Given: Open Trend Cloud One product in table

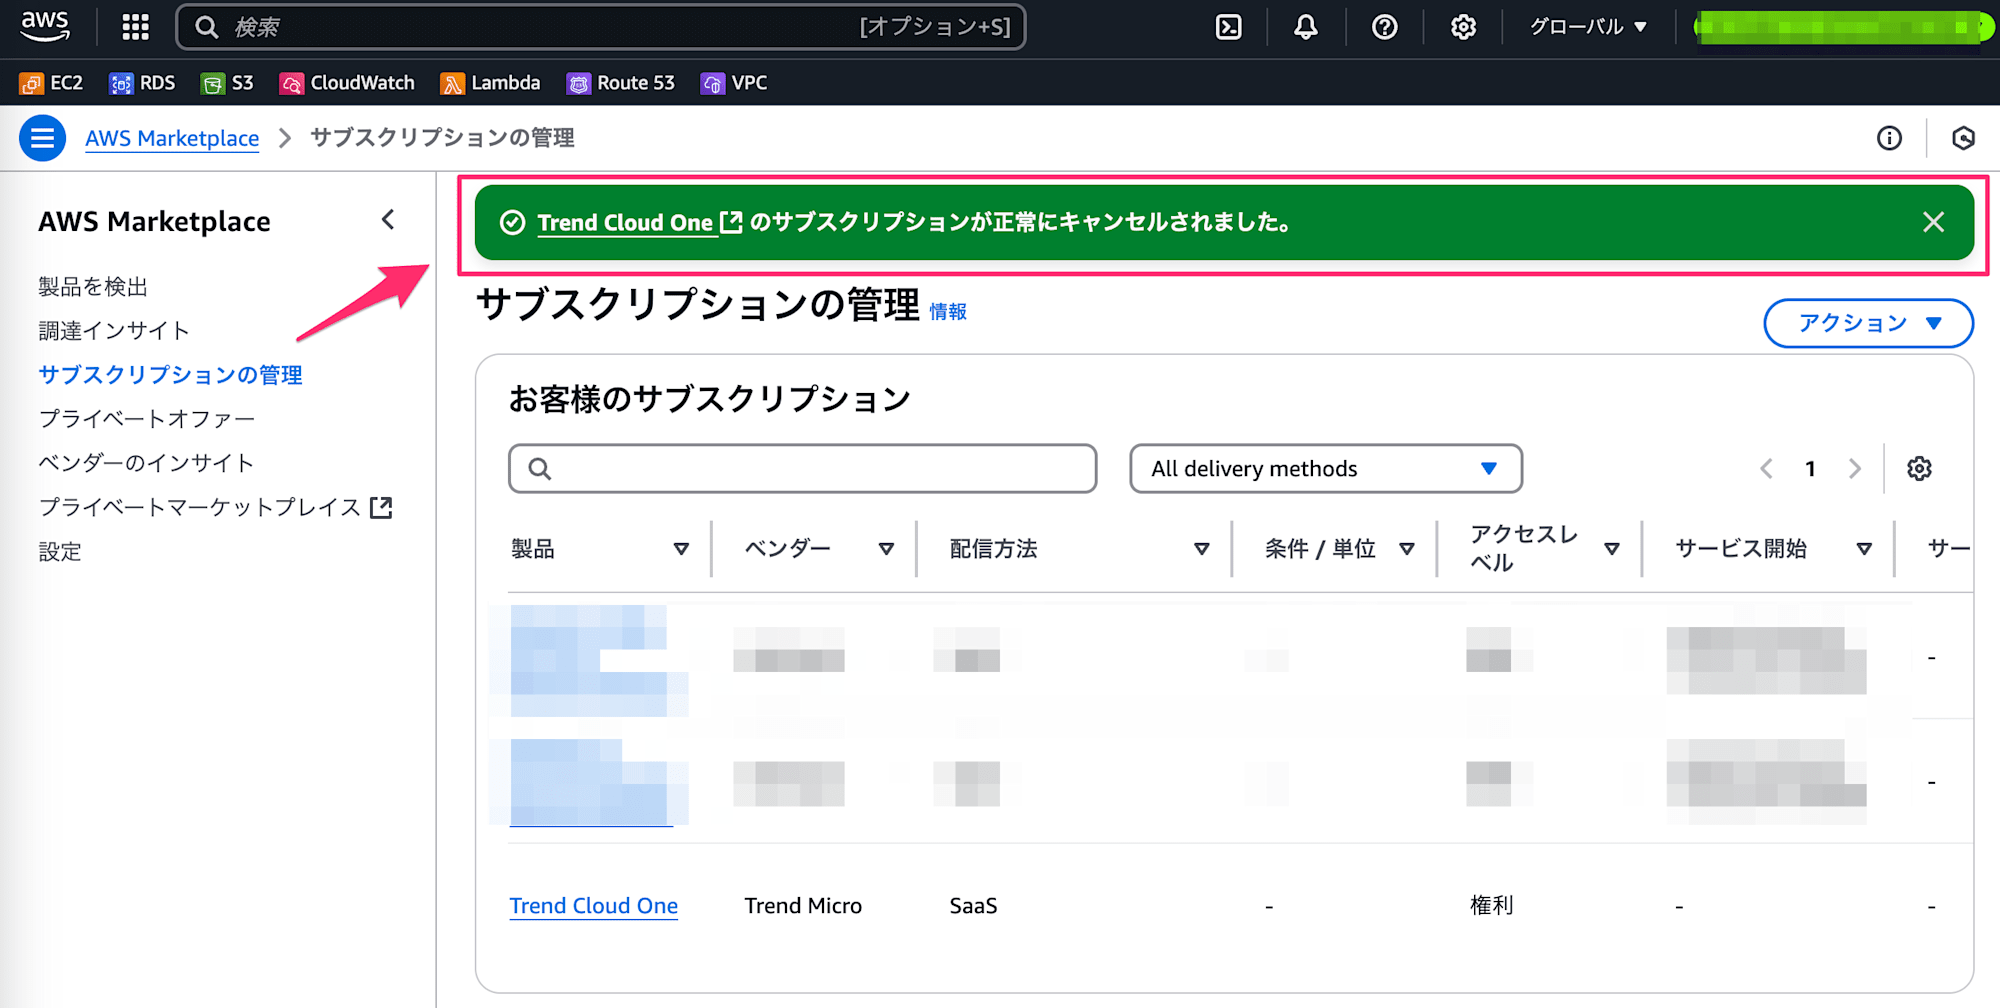Looking at the screenshot, I should [x=593, y=905].
